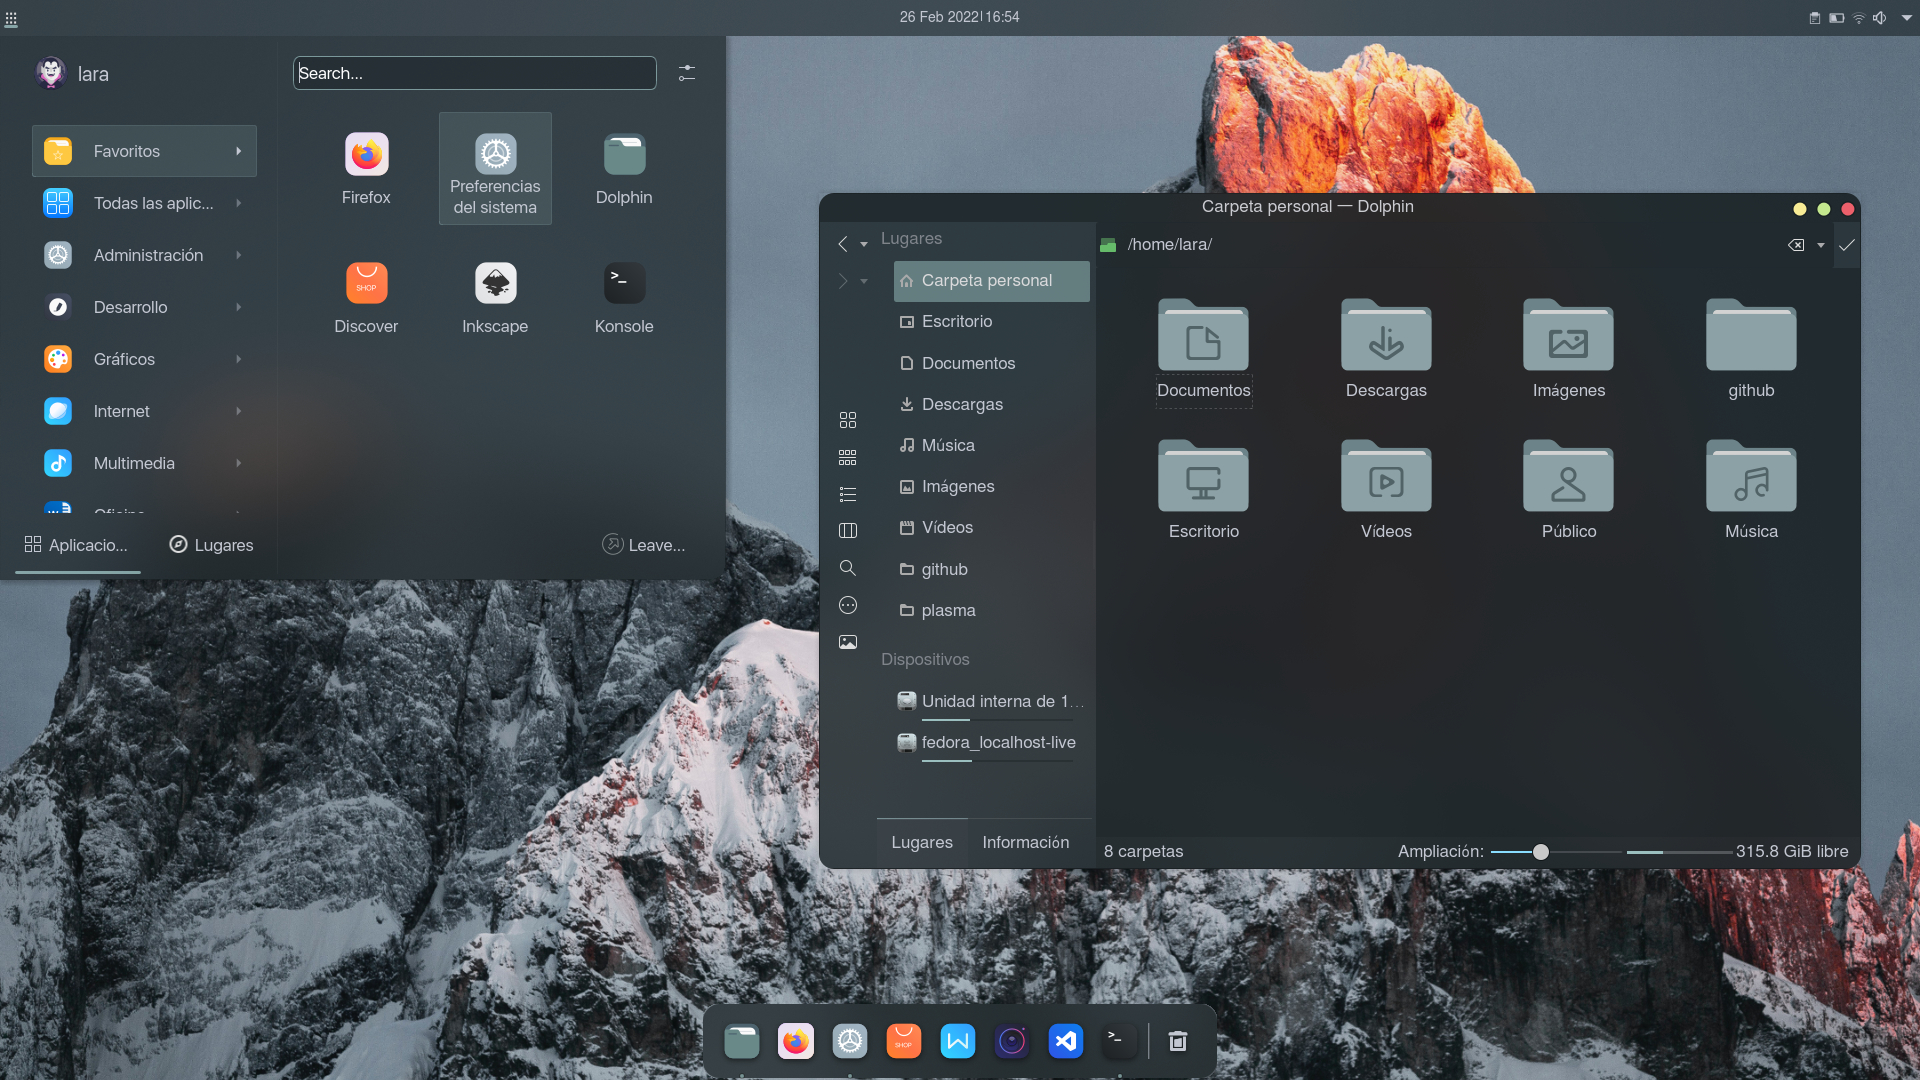The width and height of the screenshot is (1920, 1080).
Task: Expand hidden system tray icons arrow
Action: (1907, 18)
